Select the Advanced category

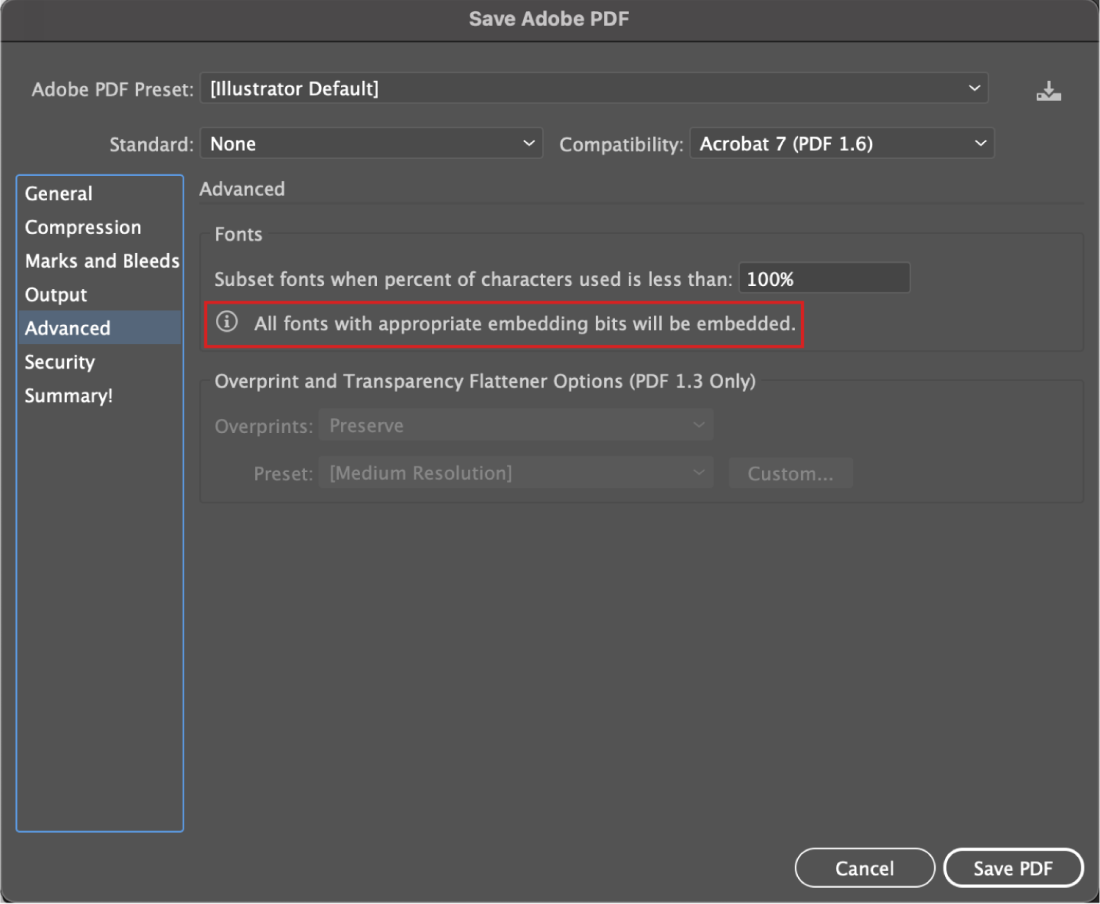pyautogui.click(x=100, y=328)
